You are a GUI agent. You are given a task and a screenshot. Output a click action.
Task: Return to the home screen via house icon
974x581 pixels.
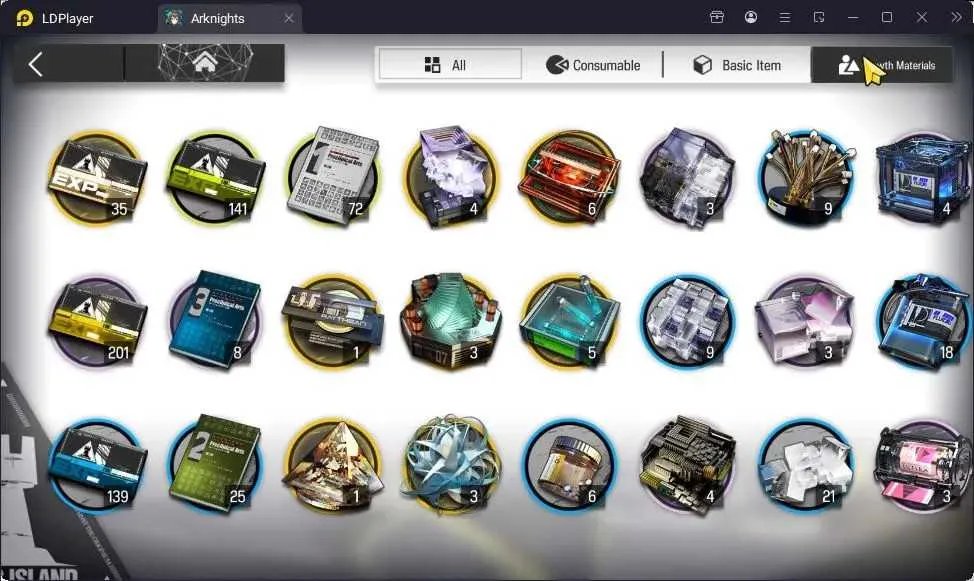coord(205,63)
